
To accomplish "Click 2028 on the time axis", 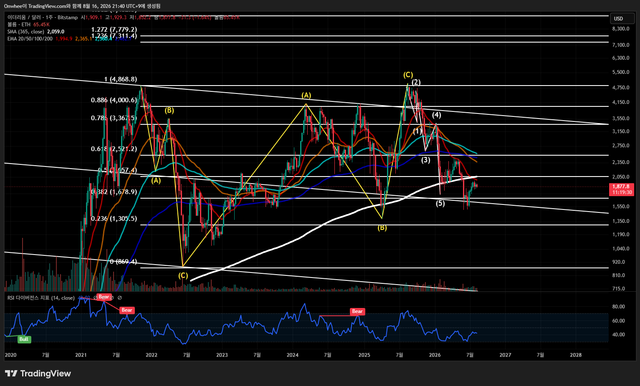I will coord(576,355).
